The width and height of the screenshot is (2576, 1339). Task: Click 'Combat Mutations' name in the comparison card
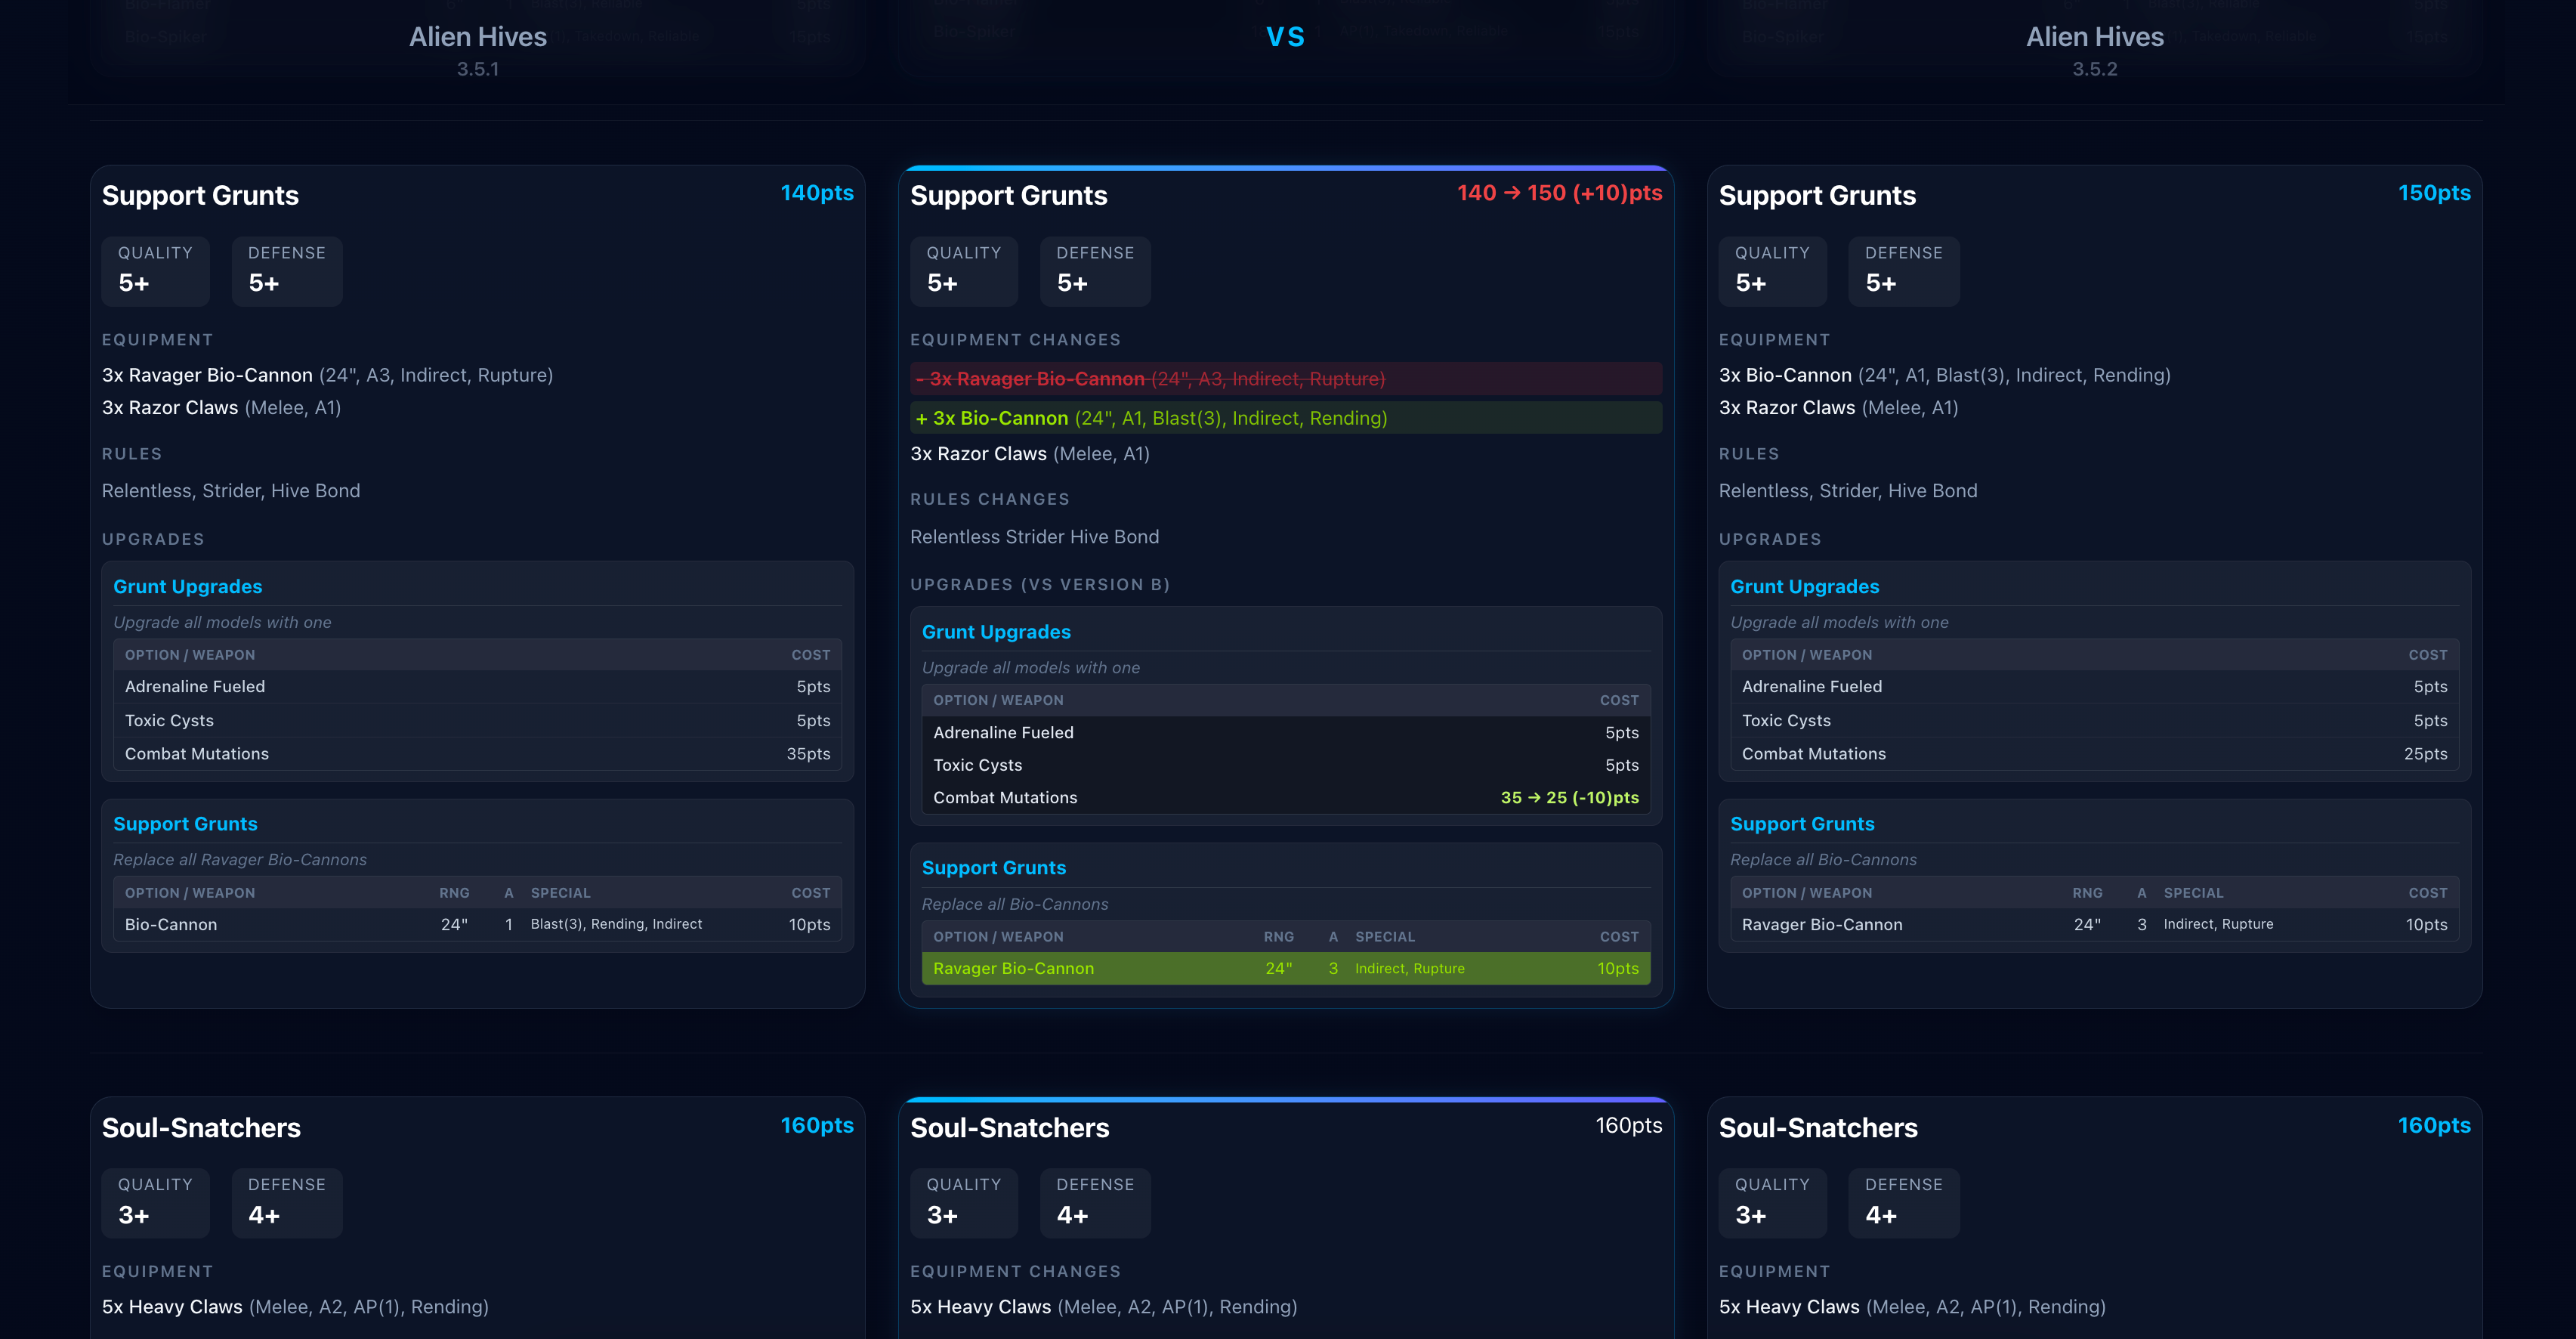pos(1005,798)
